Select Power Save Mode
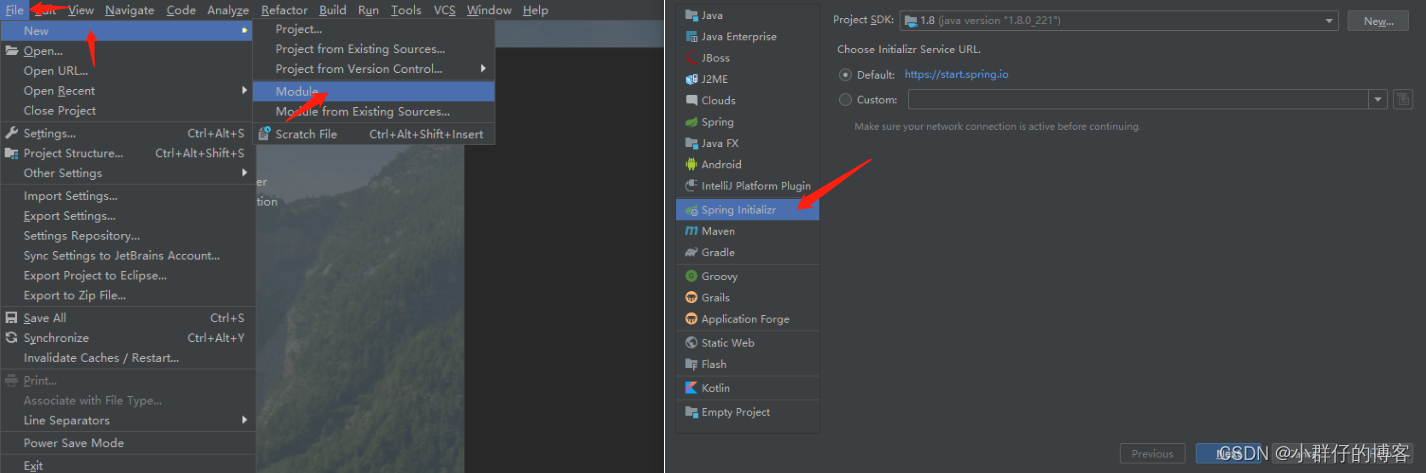This screenshot has width=1426, height=473. click(127, 443)
